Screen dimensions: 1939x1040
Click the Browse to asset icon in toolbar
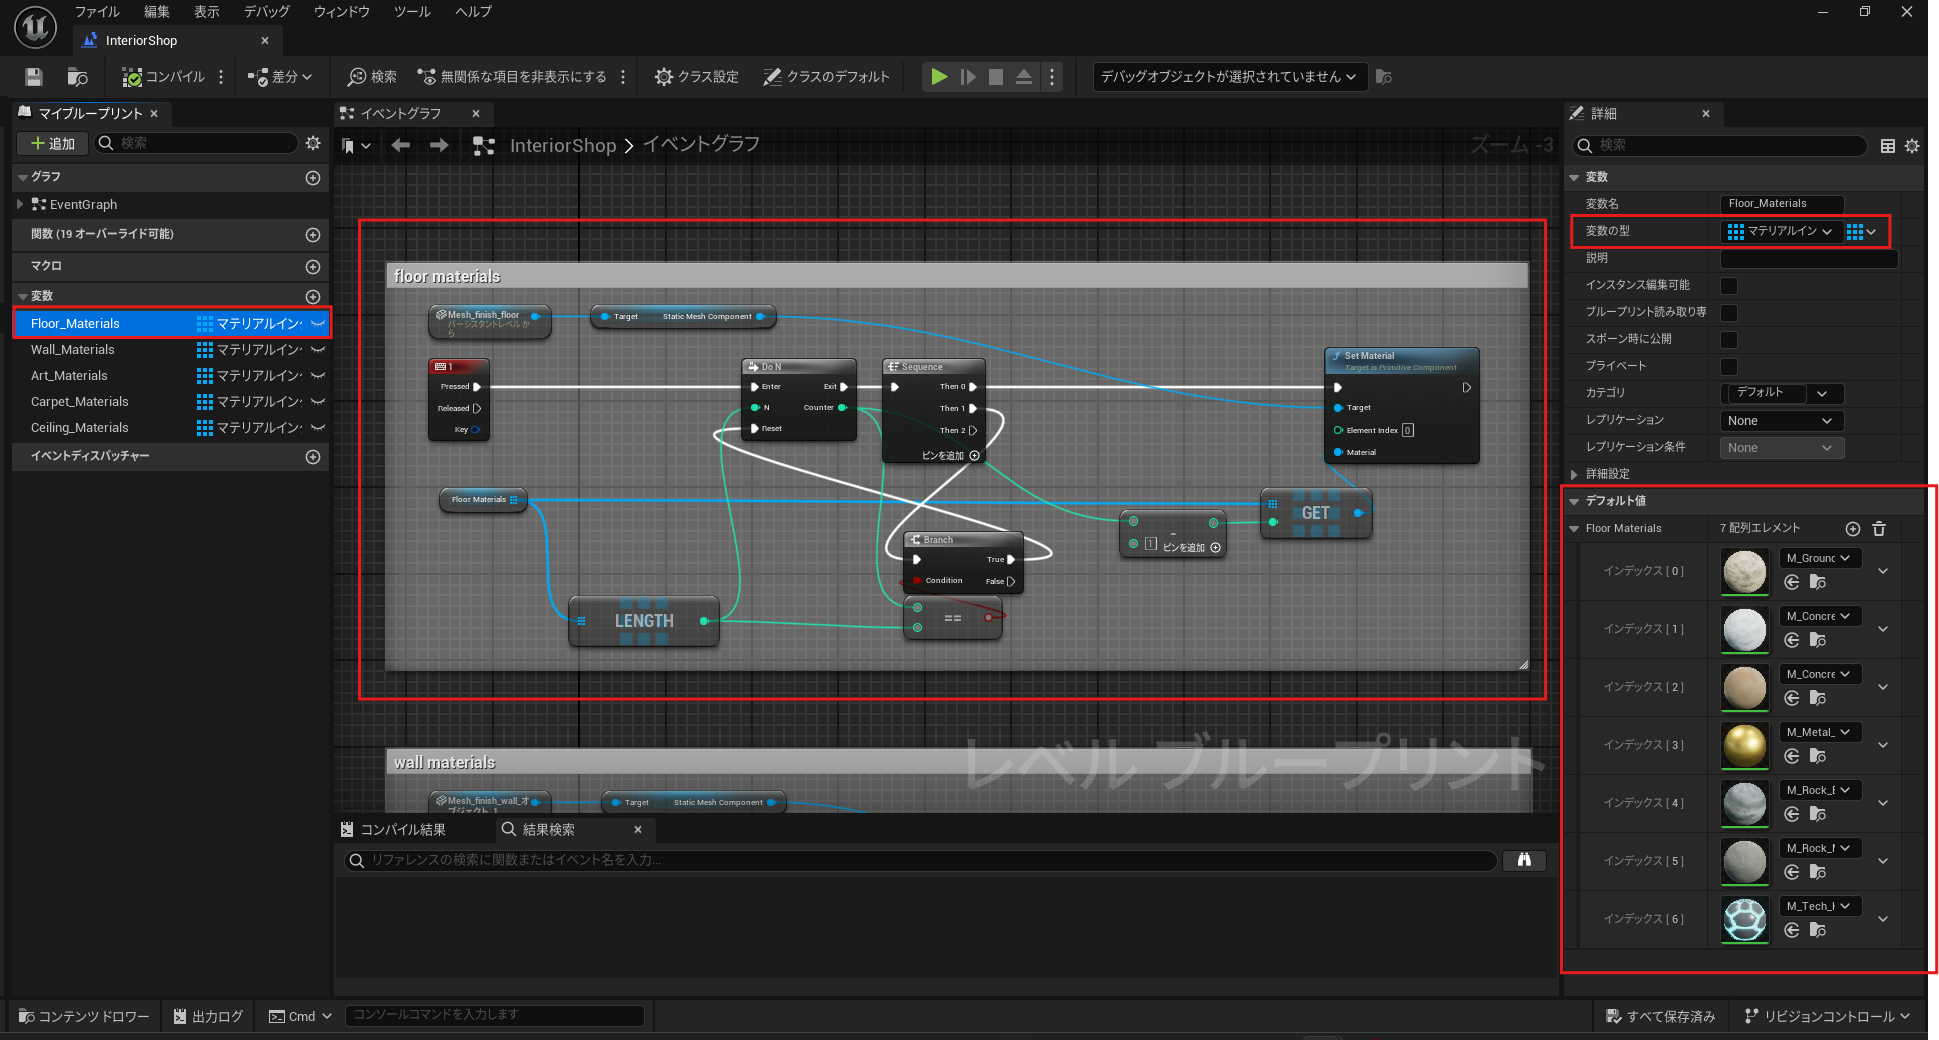pos(77,77)
